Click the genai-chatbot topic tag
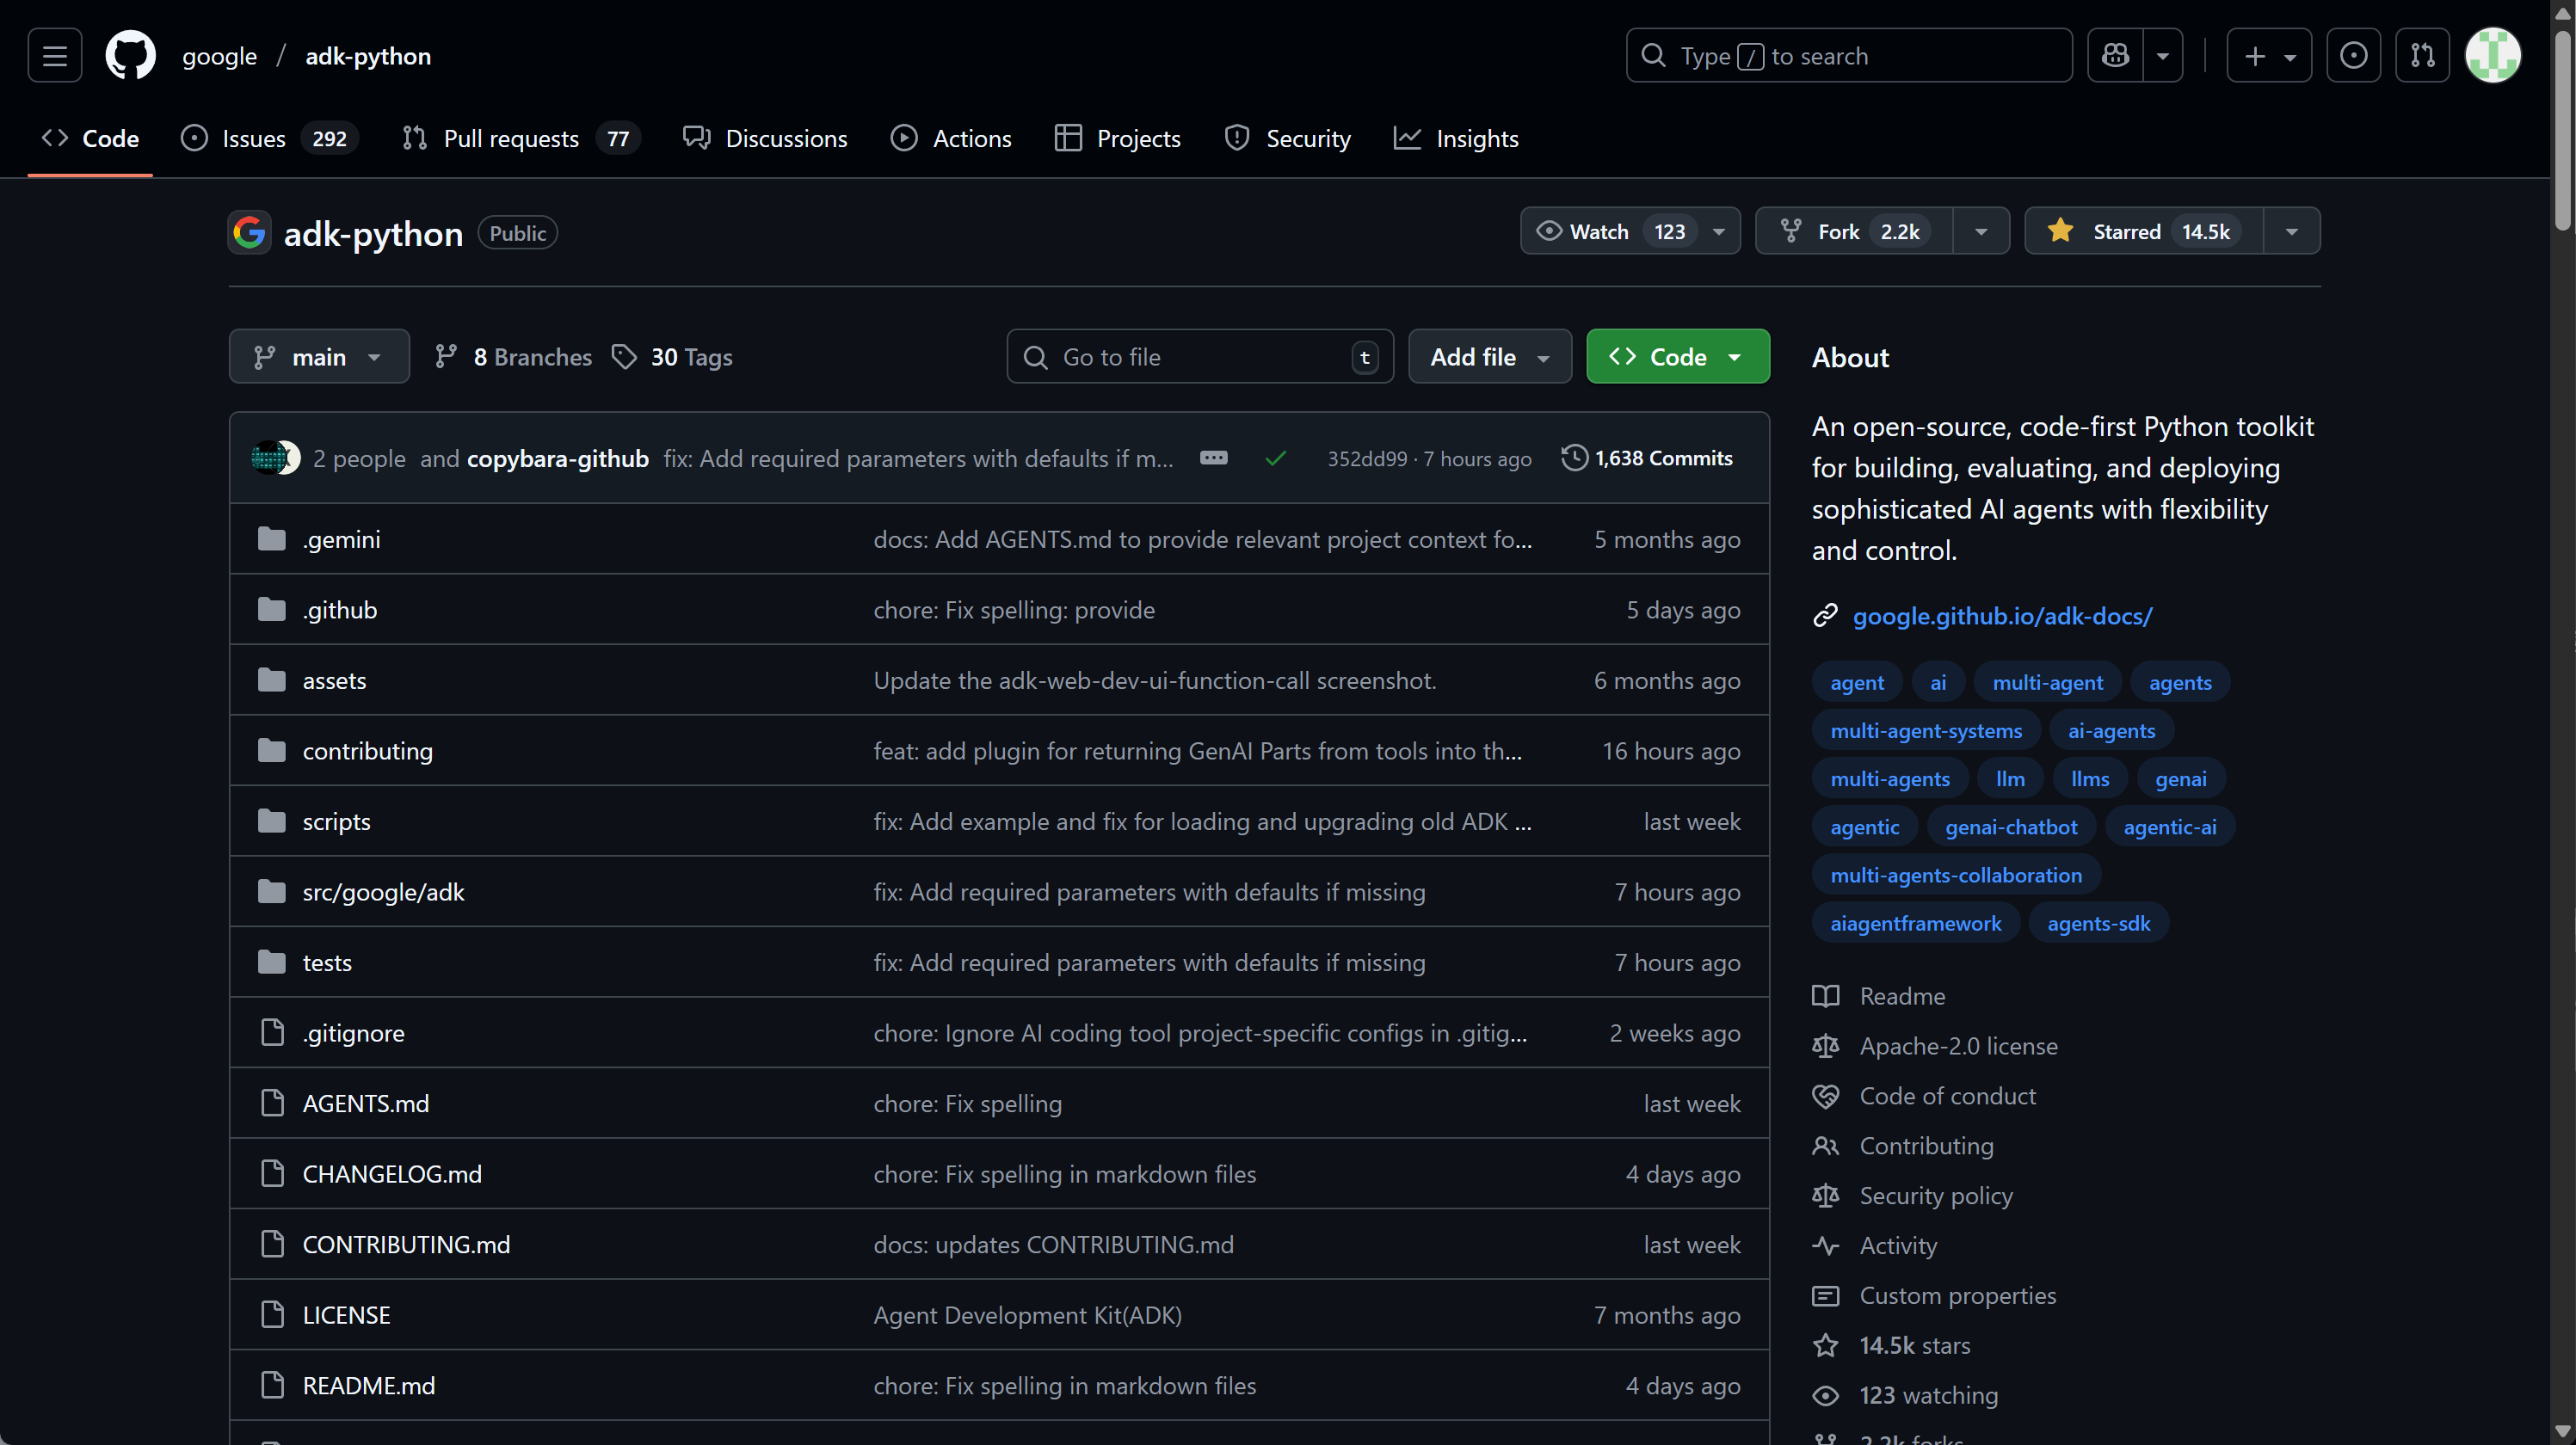 (2011, 827)
